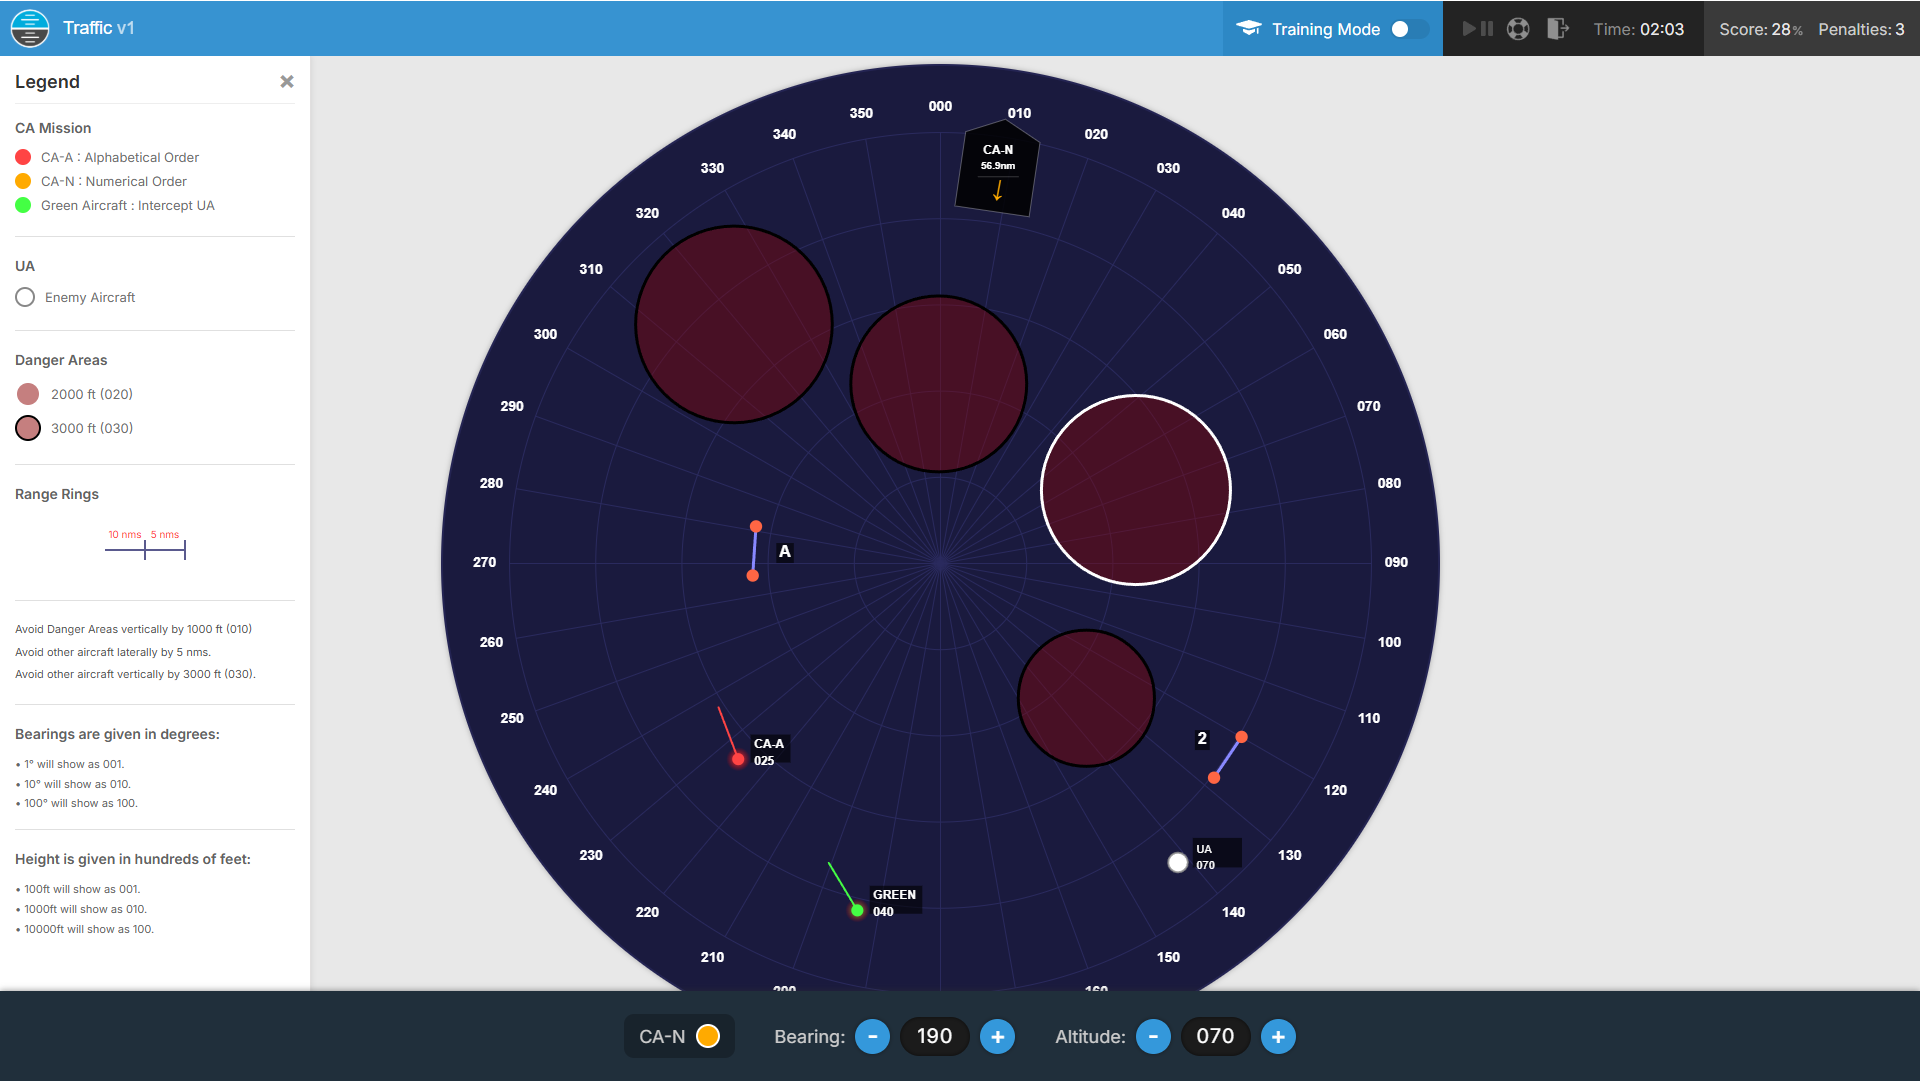The height and width of the screenshot is (1081, 1920).
Task: Click the play/pause control
Action: click(x=1477, y=29)
